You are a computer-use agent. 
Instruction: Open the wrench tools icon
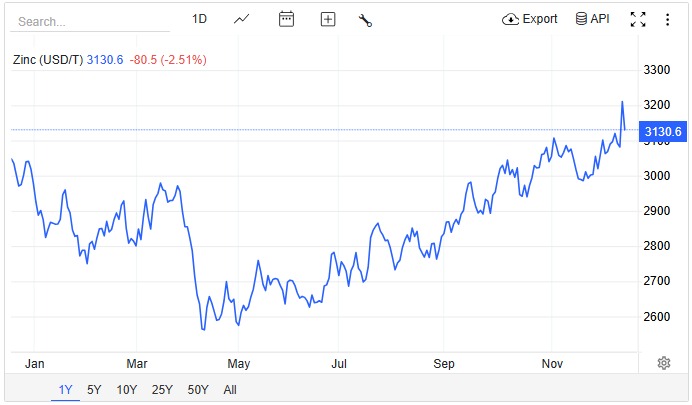point(365,19)
